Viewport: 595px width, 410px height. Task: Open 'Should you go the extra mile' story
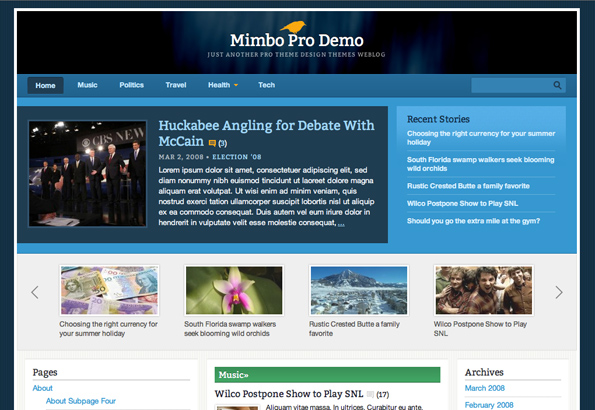[x=473, y=221]
